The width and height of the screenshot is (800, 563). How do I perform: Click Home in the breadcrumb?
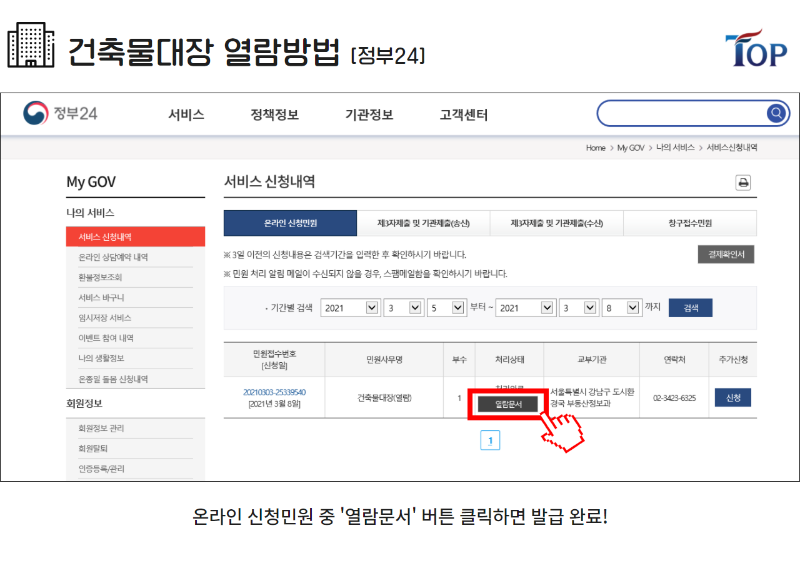(595, 148)
